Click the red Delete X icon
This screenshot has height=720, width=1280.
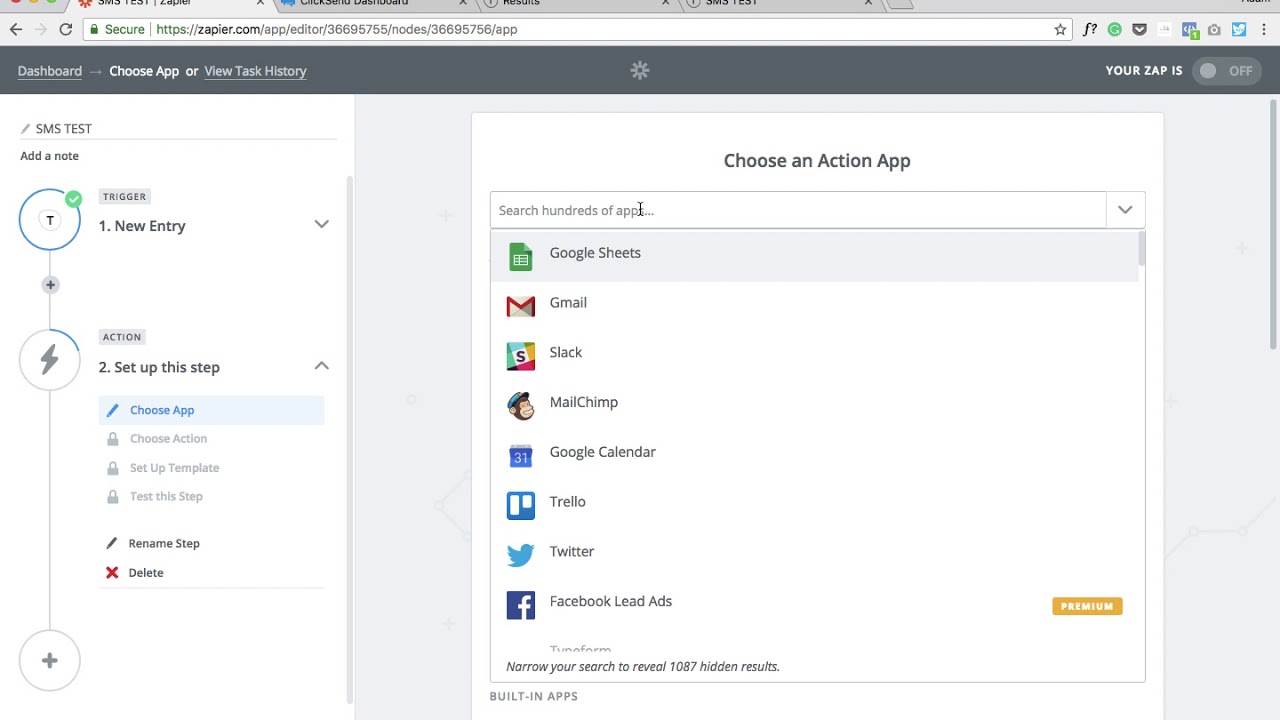point(112,573)
